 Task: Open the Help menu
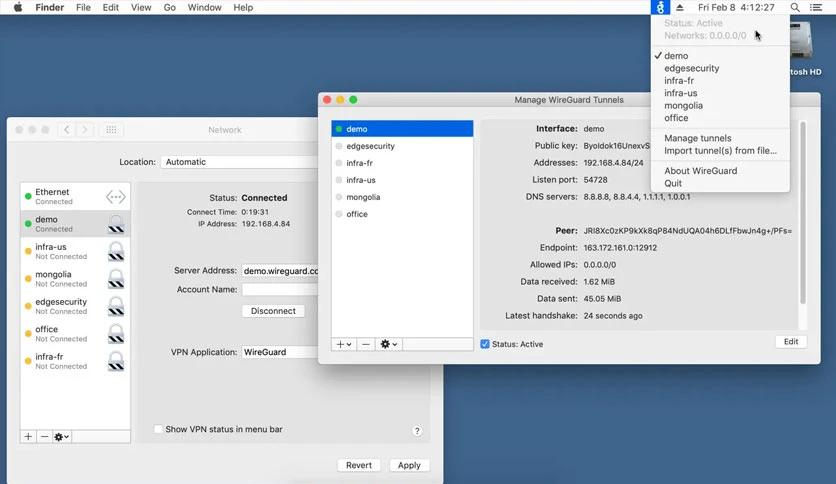click(243, 7)
